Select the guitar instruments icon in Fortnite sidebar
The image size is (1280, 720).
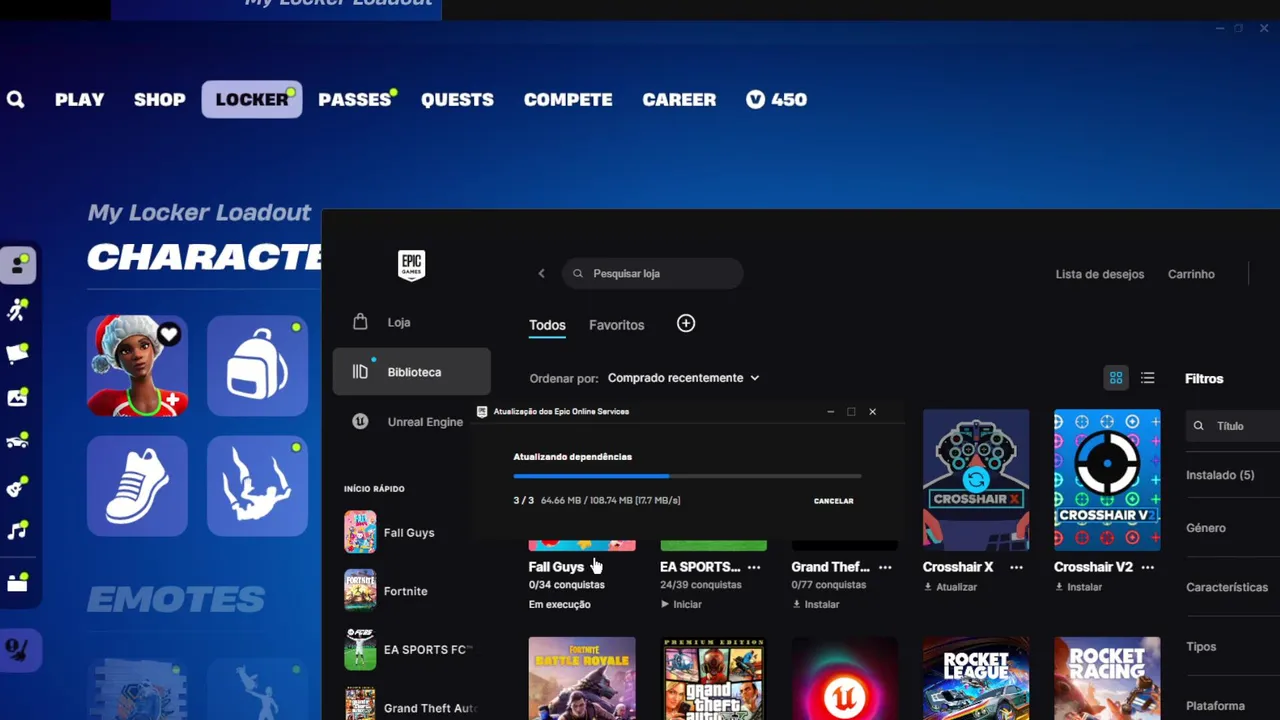click(18, 487)
